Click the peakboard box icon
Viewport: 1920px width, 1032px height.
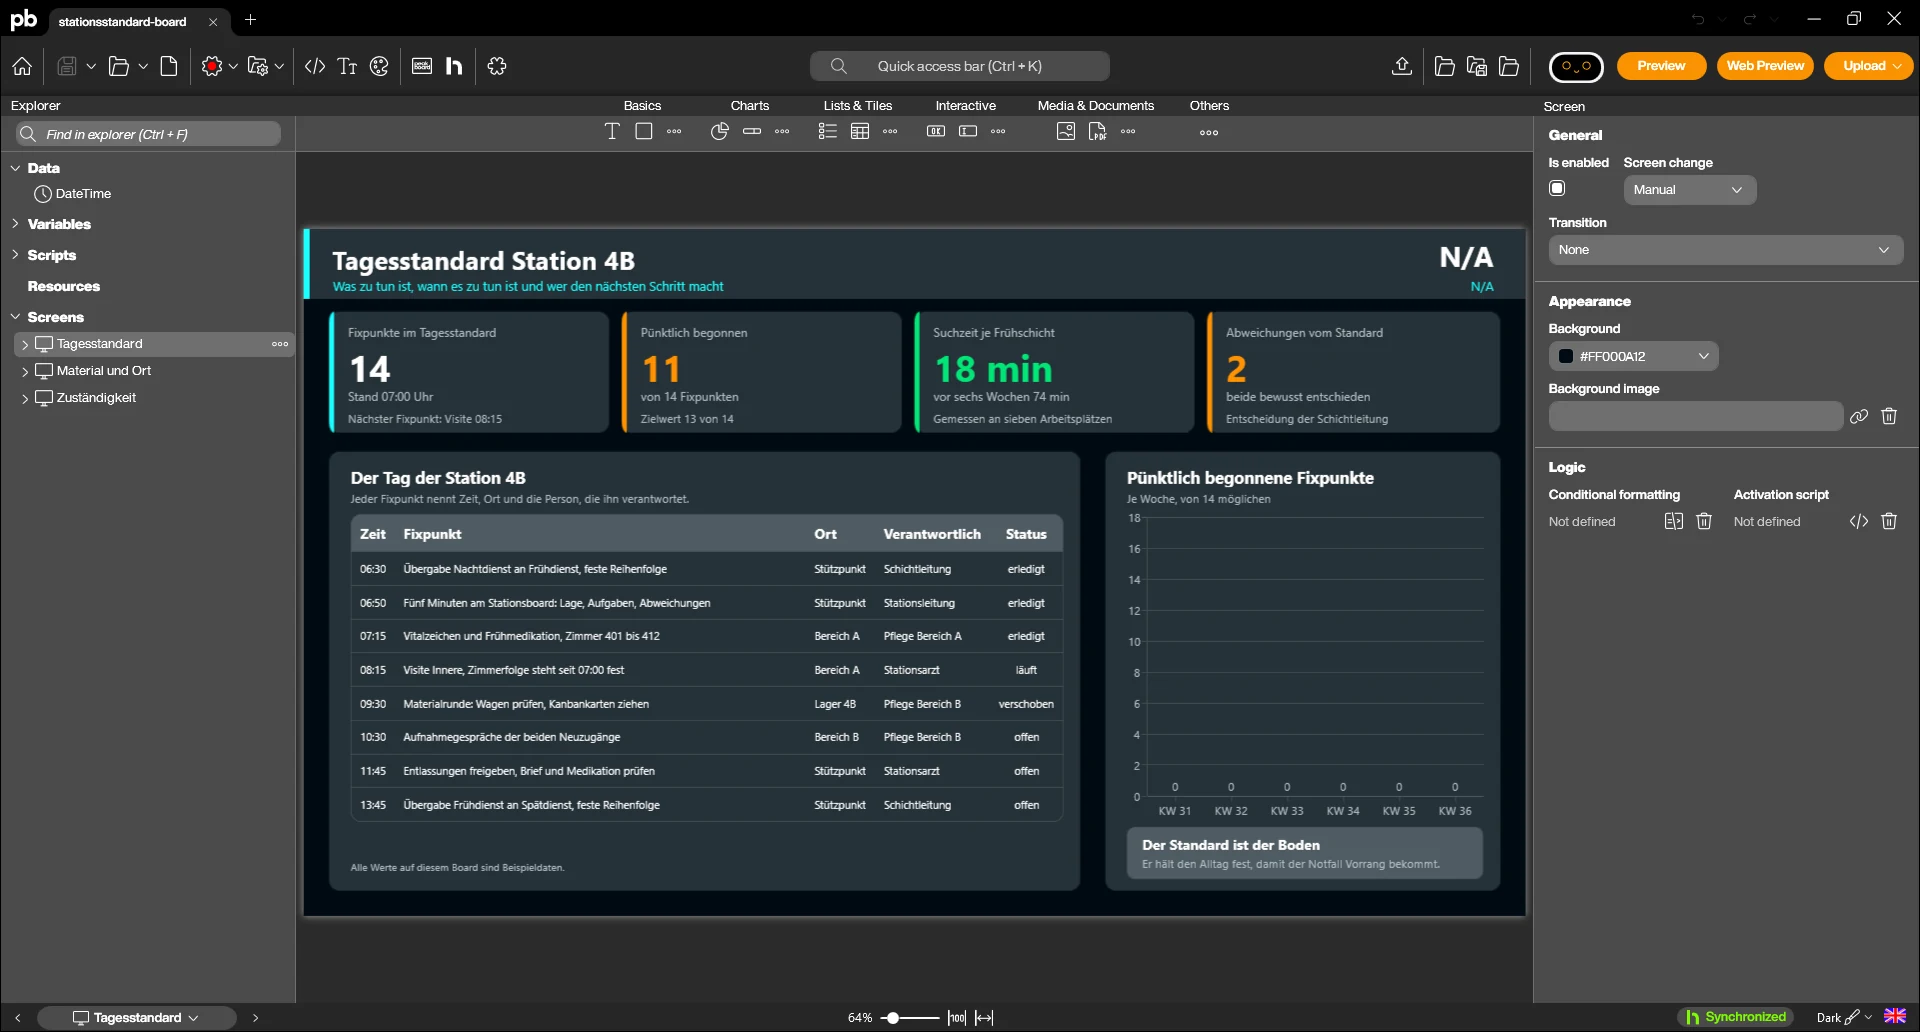[x=422, y=66]
